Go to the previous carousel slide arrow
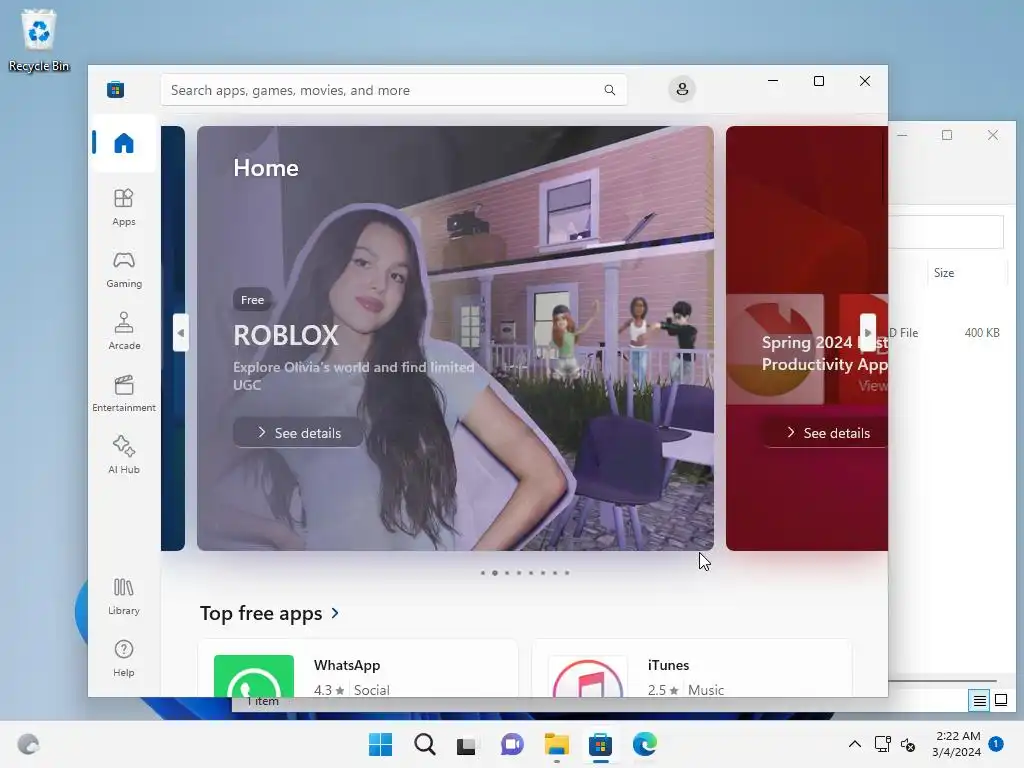 [181, 333]
